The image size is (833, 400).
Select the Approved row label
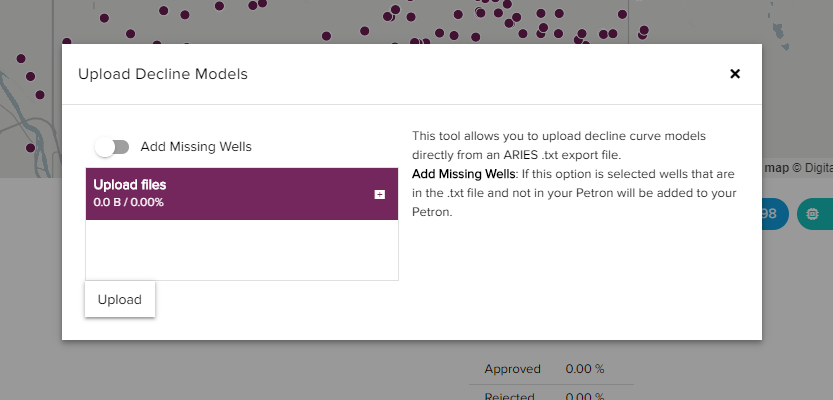pyautogui.click(x=512, y=369)
